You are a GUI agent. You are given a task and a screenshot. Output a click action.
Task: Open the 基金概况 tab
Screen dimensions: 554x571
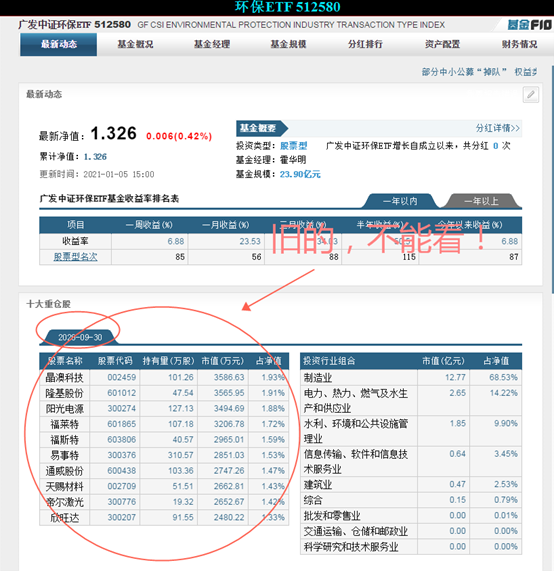[x=135, y=44]
